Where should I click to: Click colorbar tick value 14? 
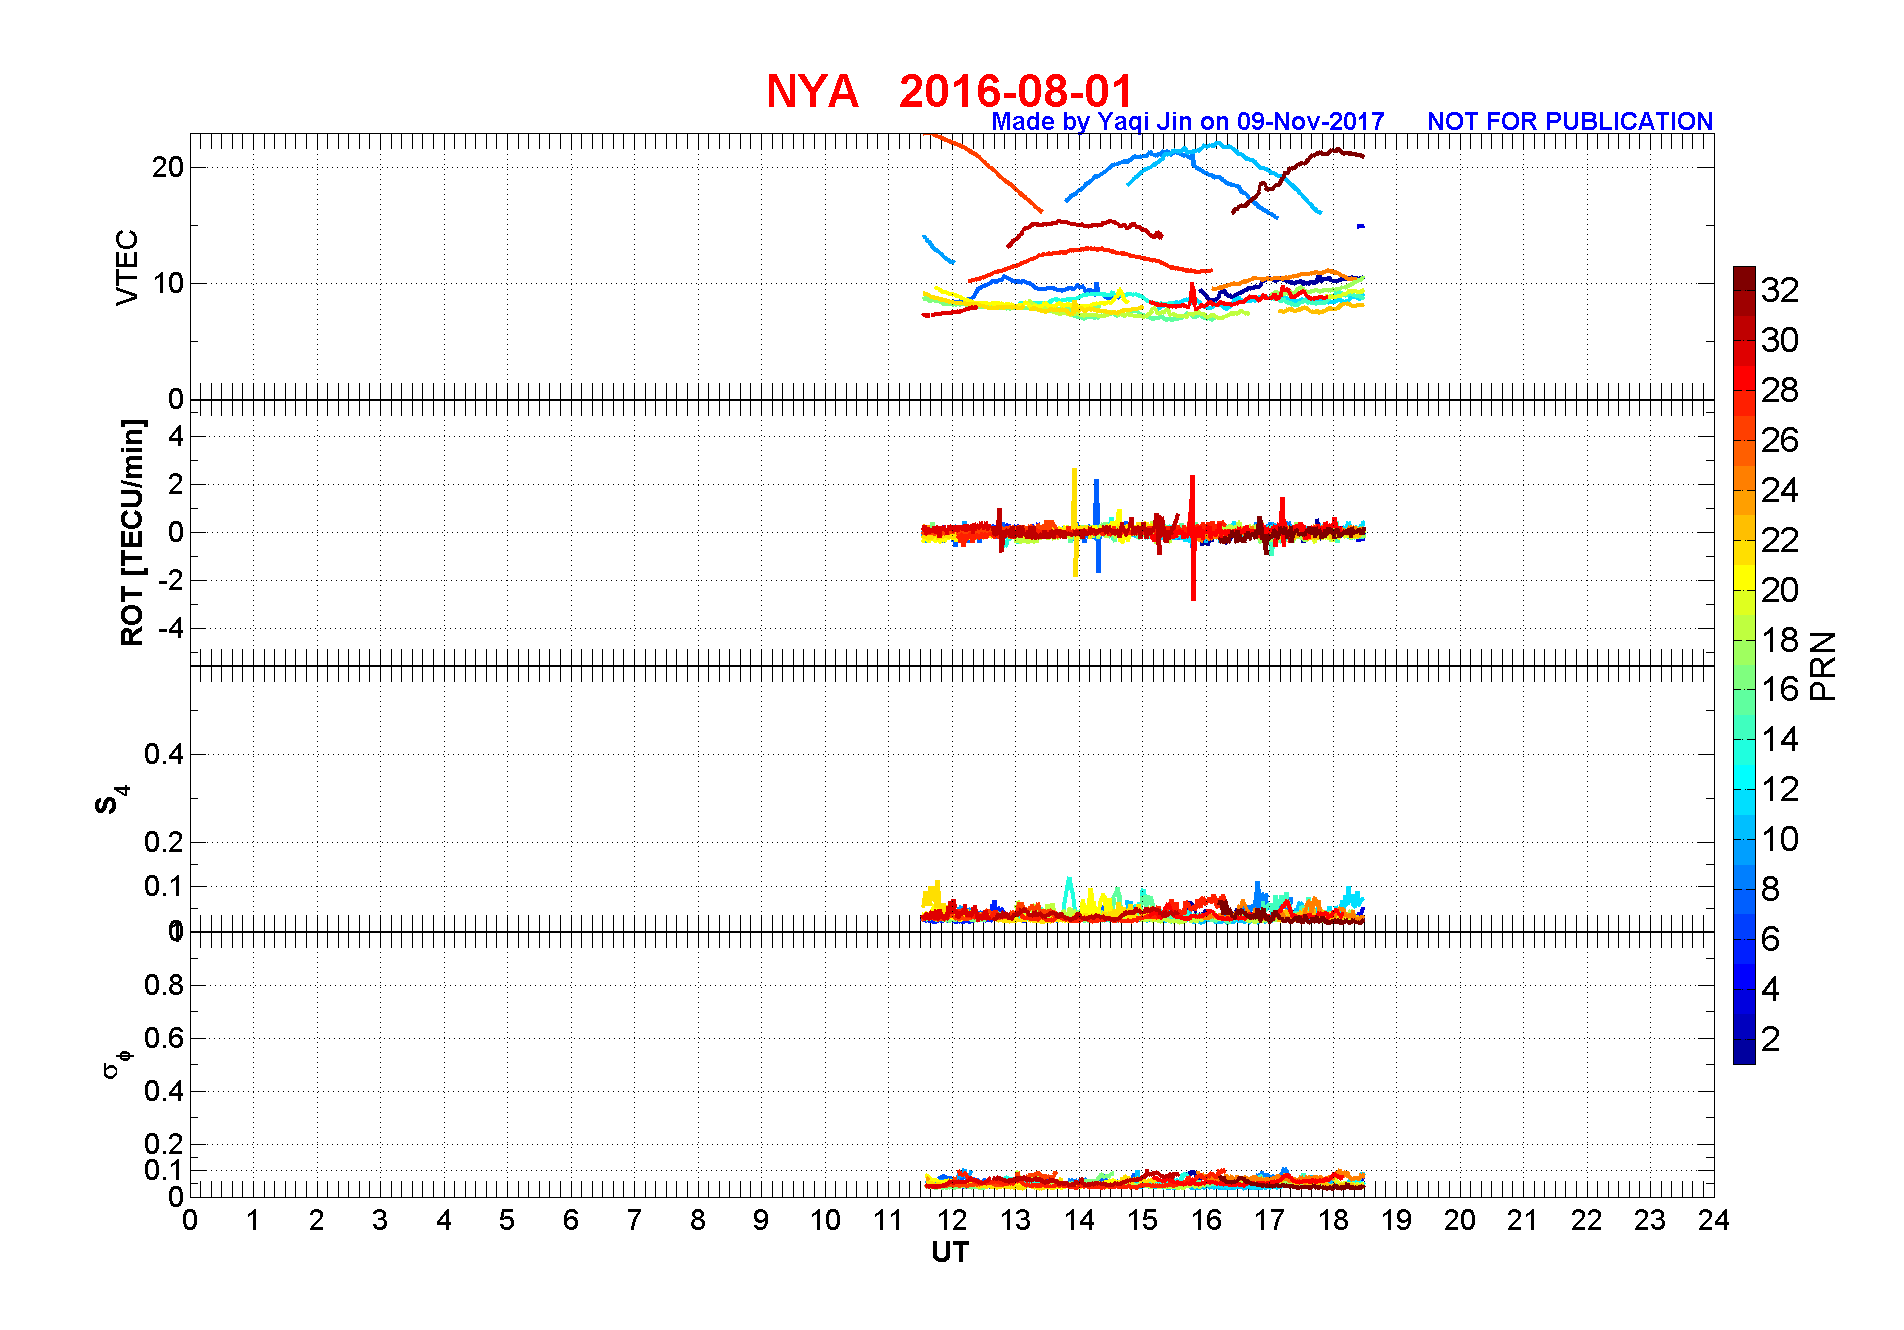(x=1780, y=739)
